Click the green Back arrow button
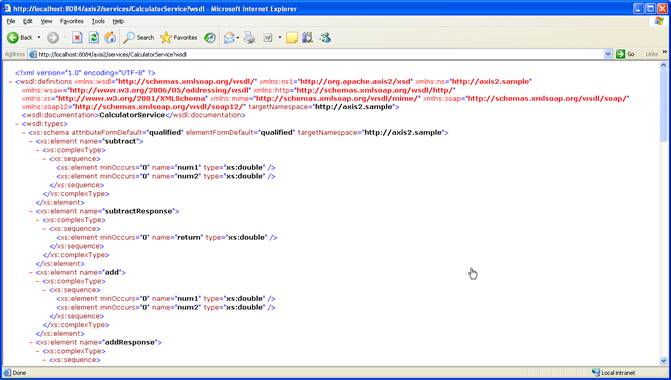Image resolution: width=671 pixels, height=380 pixels. [13, 38]
